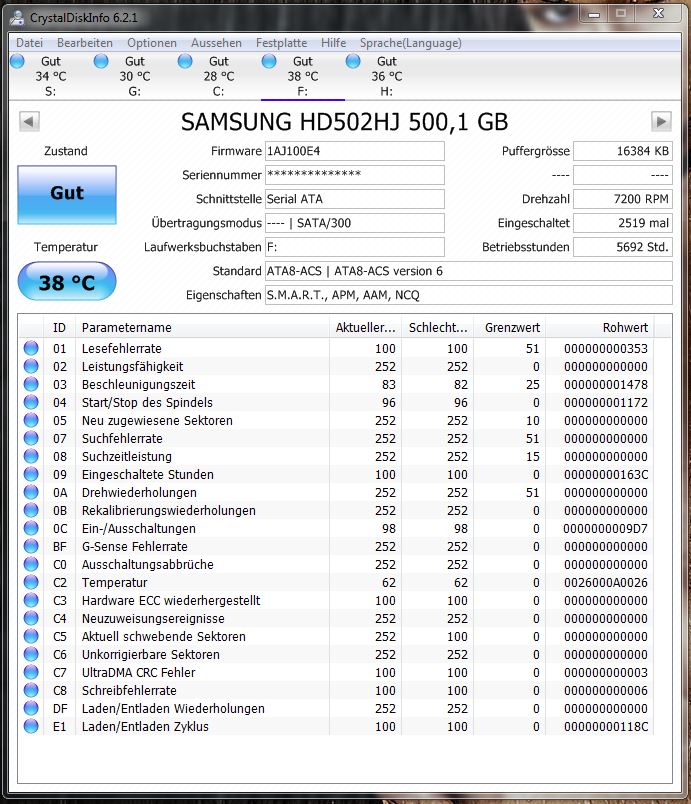Image resolution: width=691 pixels, height=804 pixels.
Task: Click status orb for Unkorrigierbare Sektoren row
Action: tap(31, 654)
